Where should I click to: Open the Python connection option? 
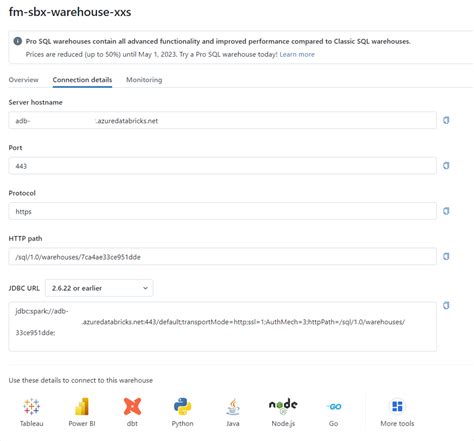182,412
